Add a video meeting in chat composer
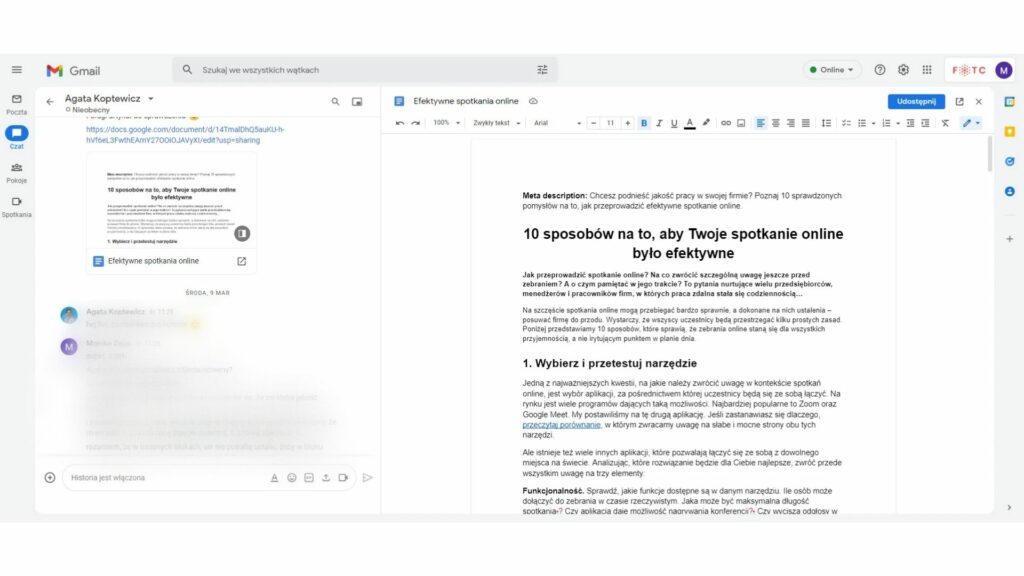 pos(343,477)
